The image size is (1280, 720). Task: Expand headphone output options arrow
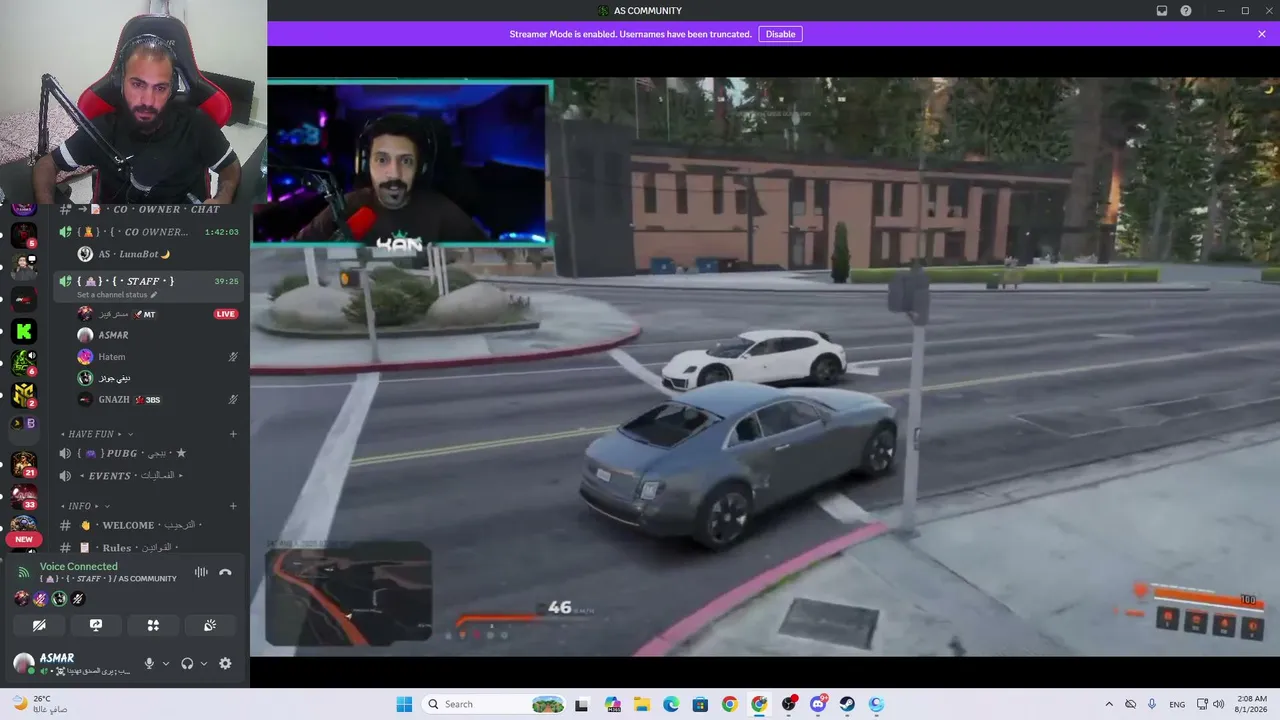pyautogui.click(x=204, y=663)
